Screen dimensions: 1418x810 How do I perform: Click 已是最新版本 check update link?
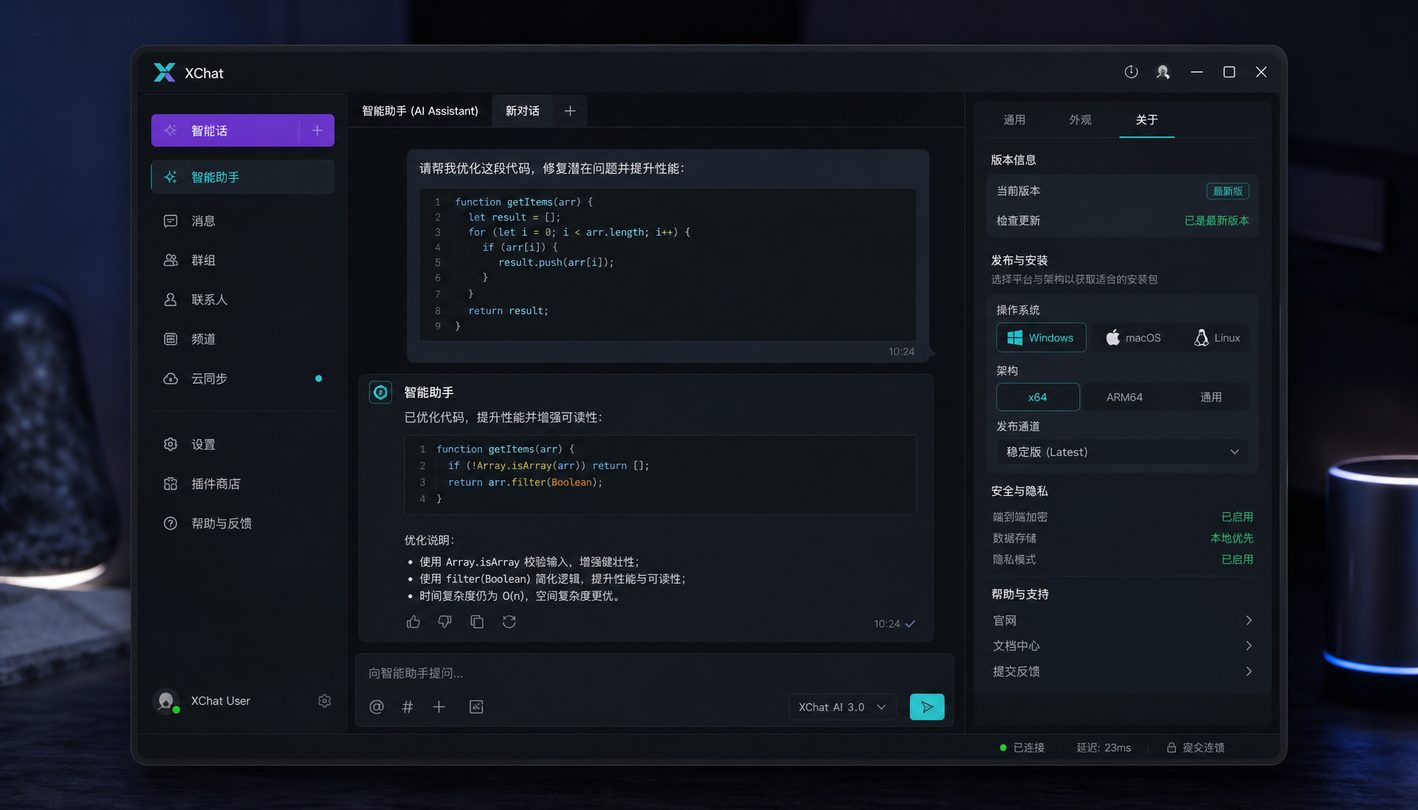coord(1217,221)
